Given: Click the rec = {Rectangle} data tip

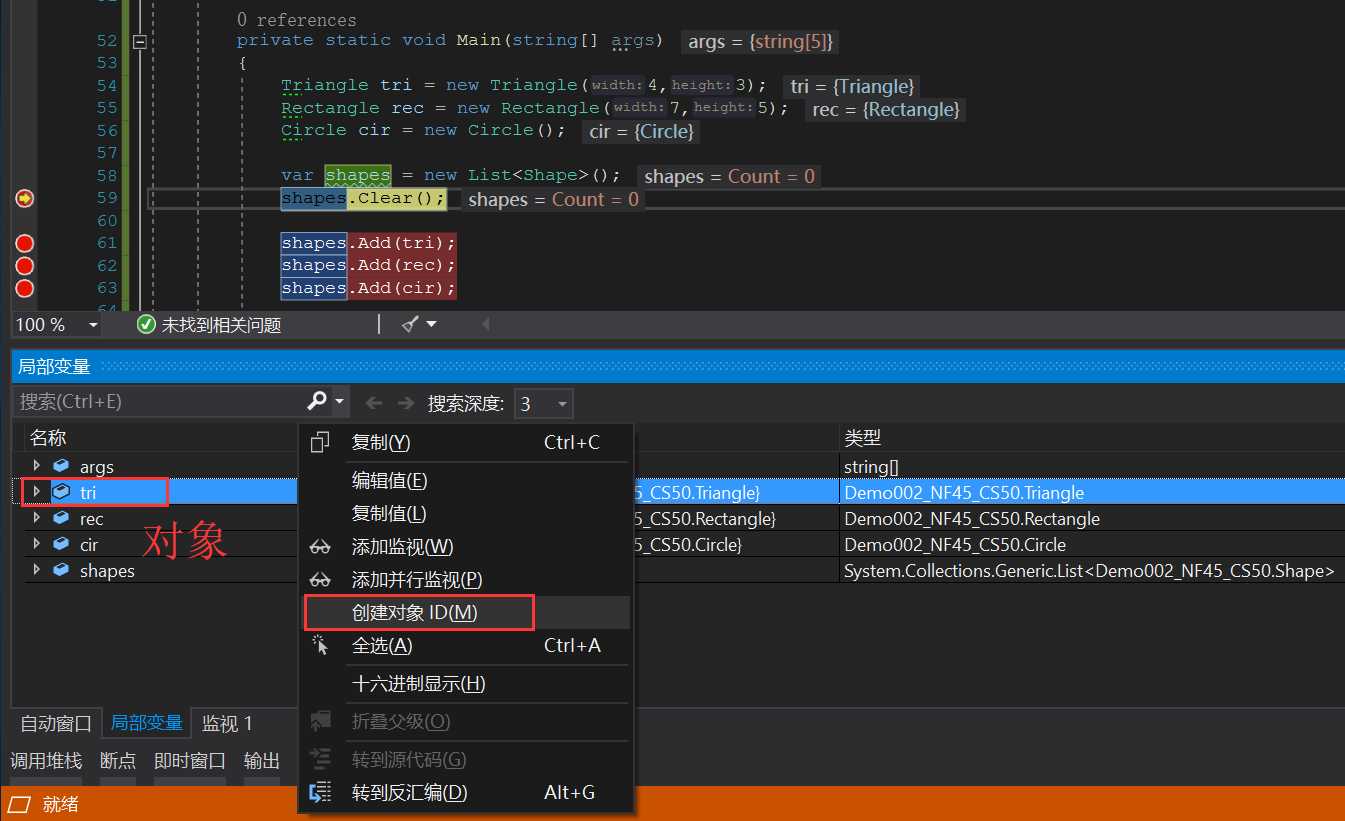Looking at the screenshot, I should tap(886, 110).
